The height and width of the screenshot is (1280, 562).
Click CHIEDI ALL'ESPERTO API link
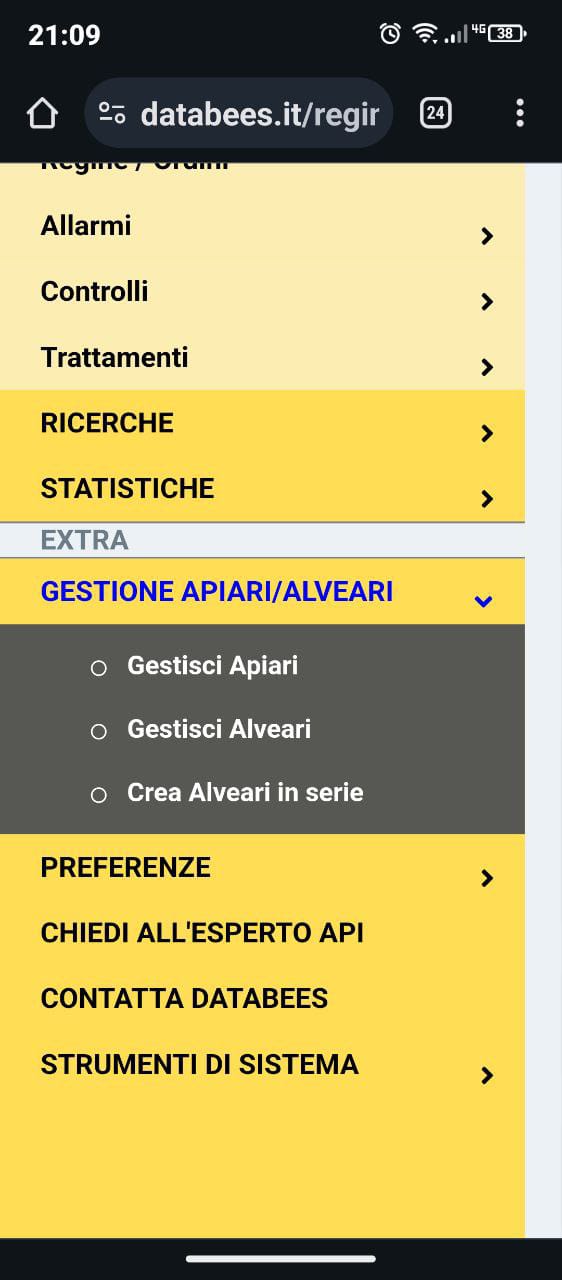point(202,933)
